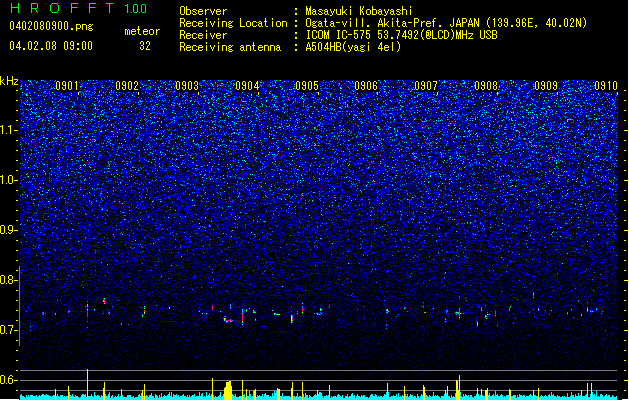Click the 0907 time marker
This screenshot has height=400, width=629.
tap(426, 86)
